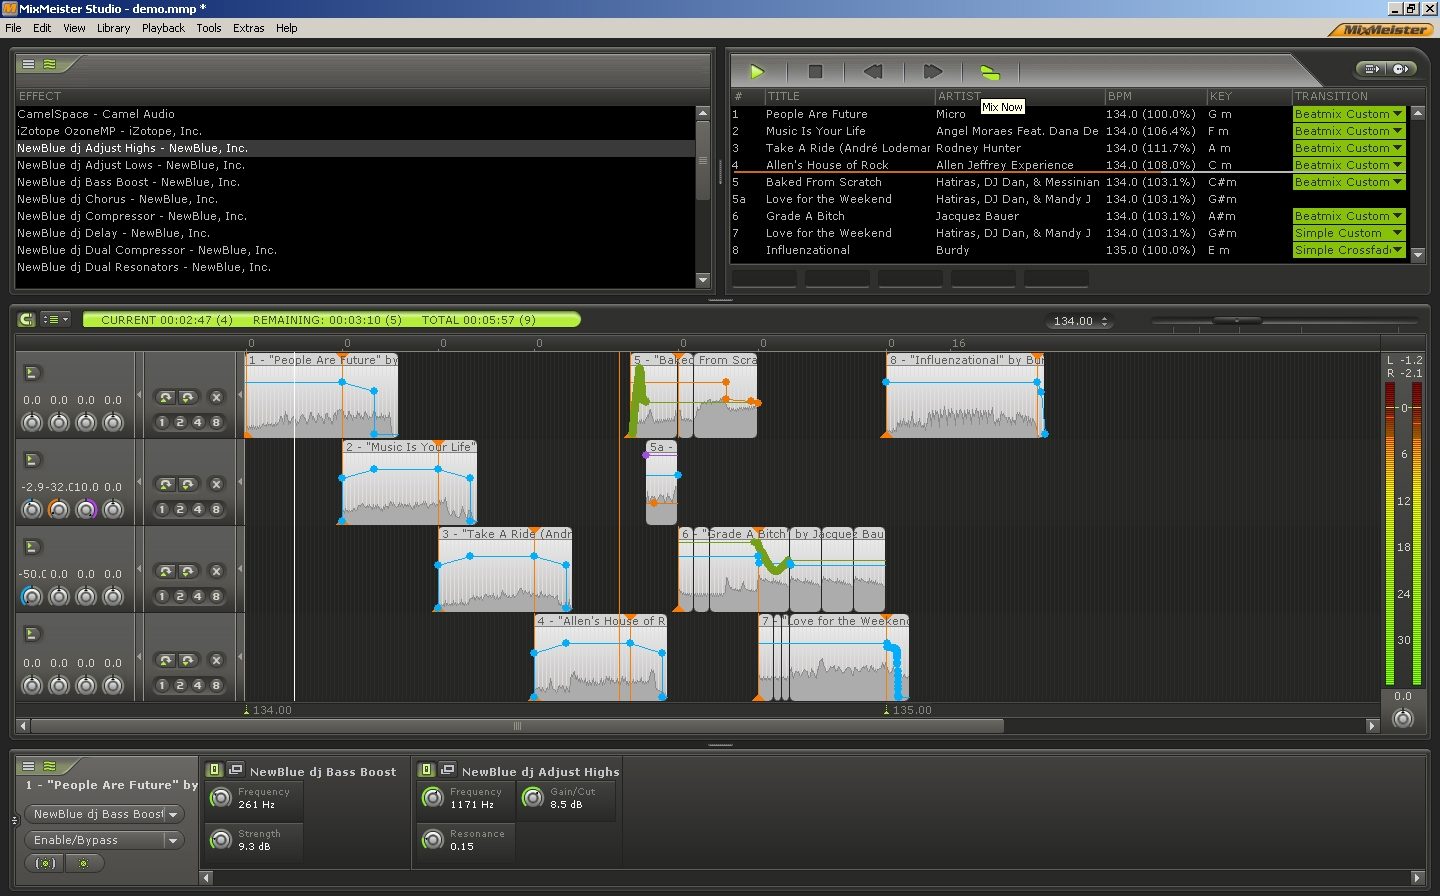Click the track 1 header icon
1440x896 pixels.
coord(32,373)
